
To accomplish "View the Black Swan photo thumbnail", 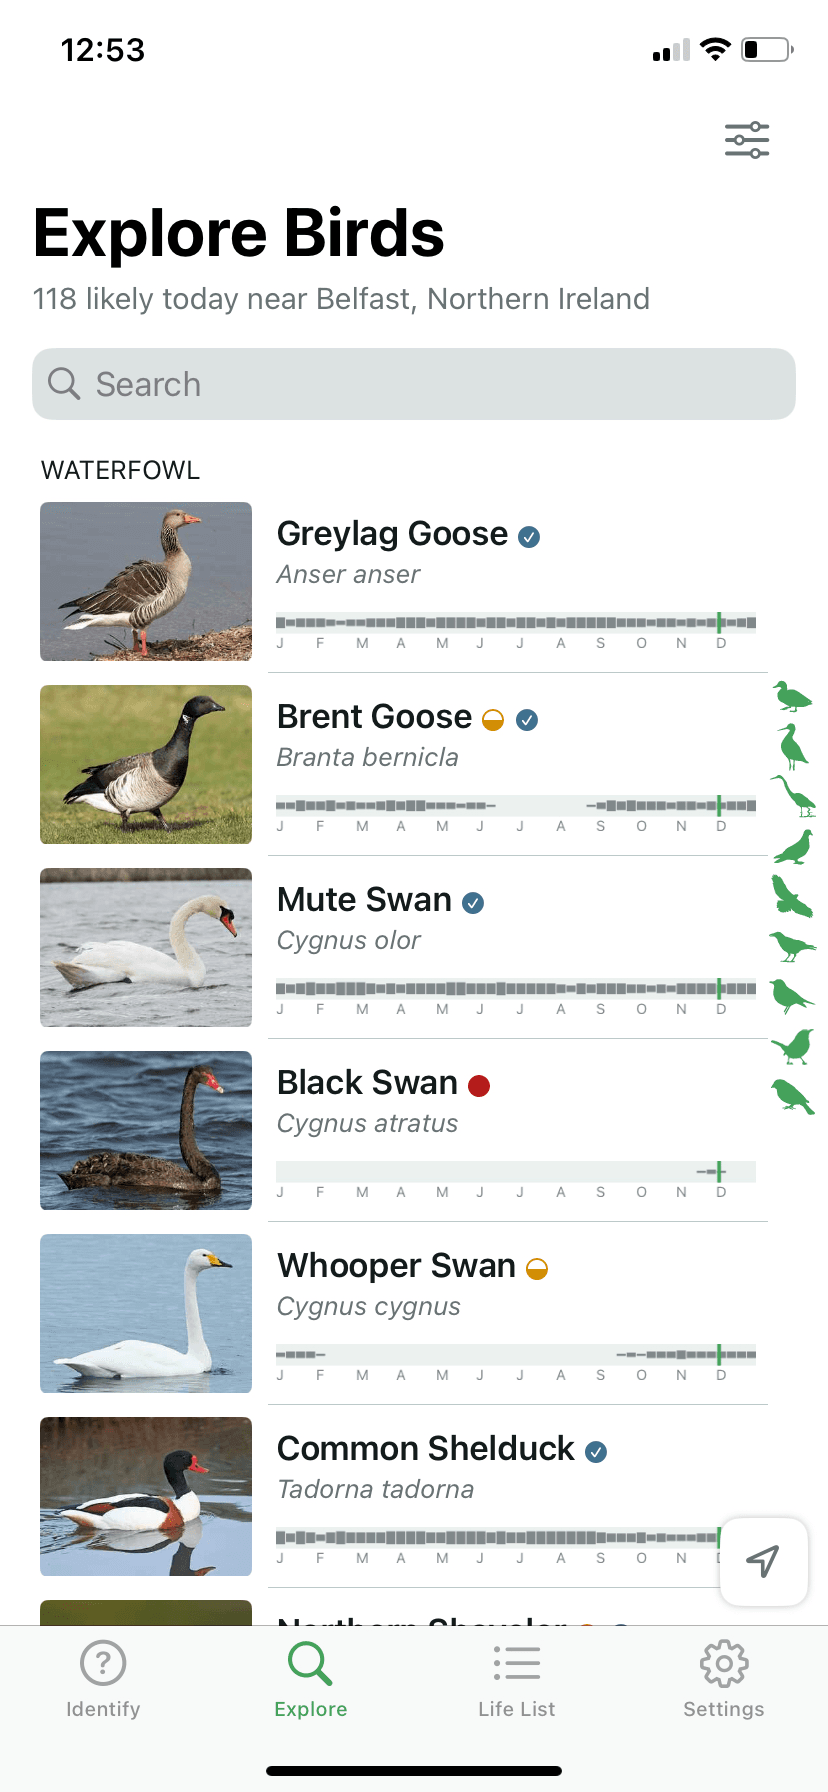I will (x=145, y=1130).
